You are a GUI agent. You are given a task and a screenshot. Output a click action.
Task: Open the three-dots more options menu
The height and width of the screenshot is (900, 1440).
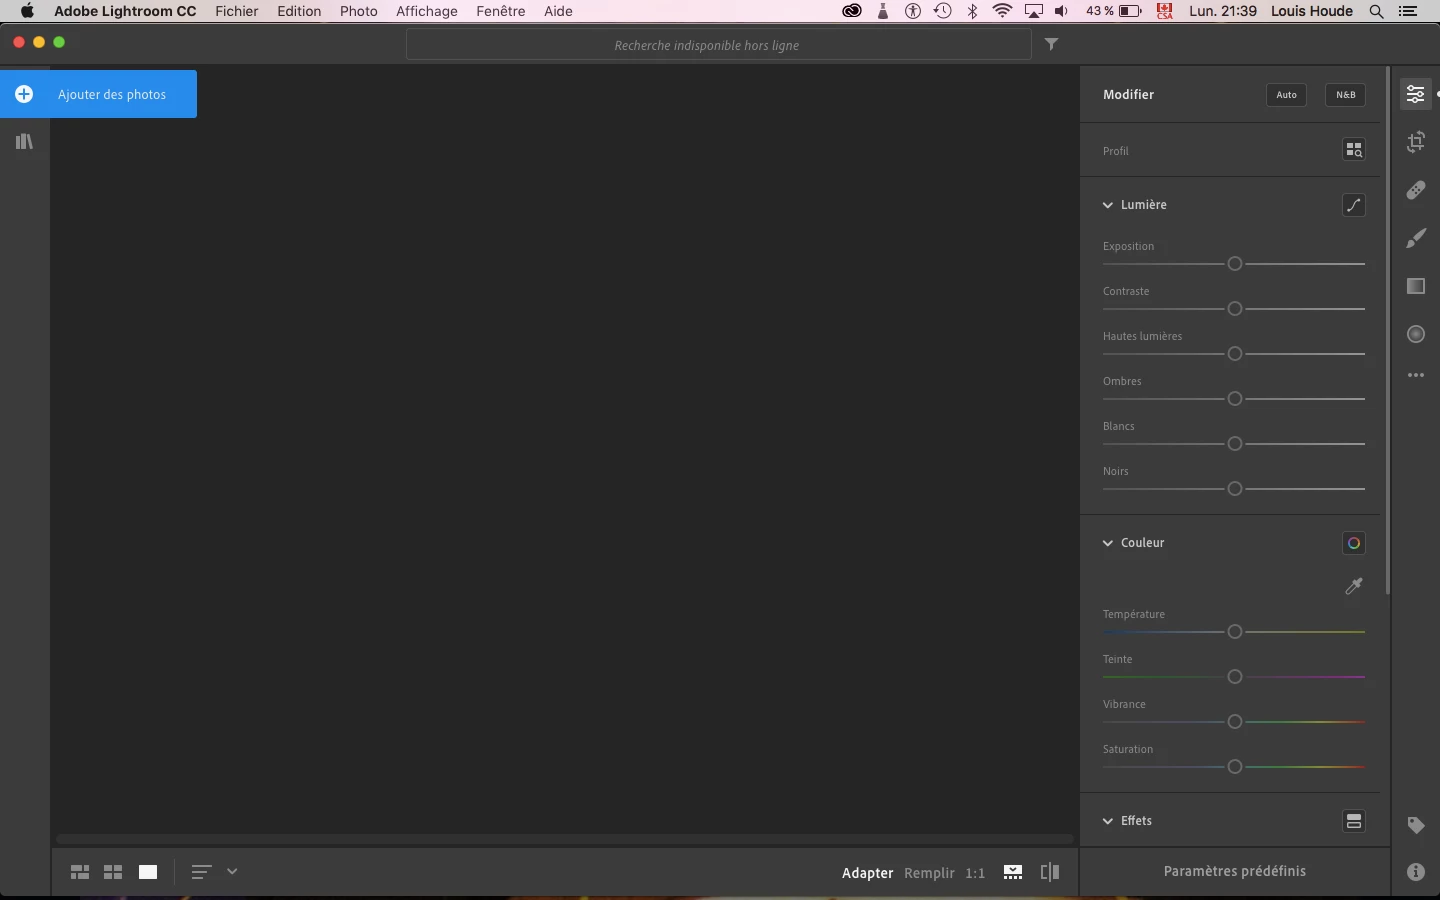[1416, 376]
